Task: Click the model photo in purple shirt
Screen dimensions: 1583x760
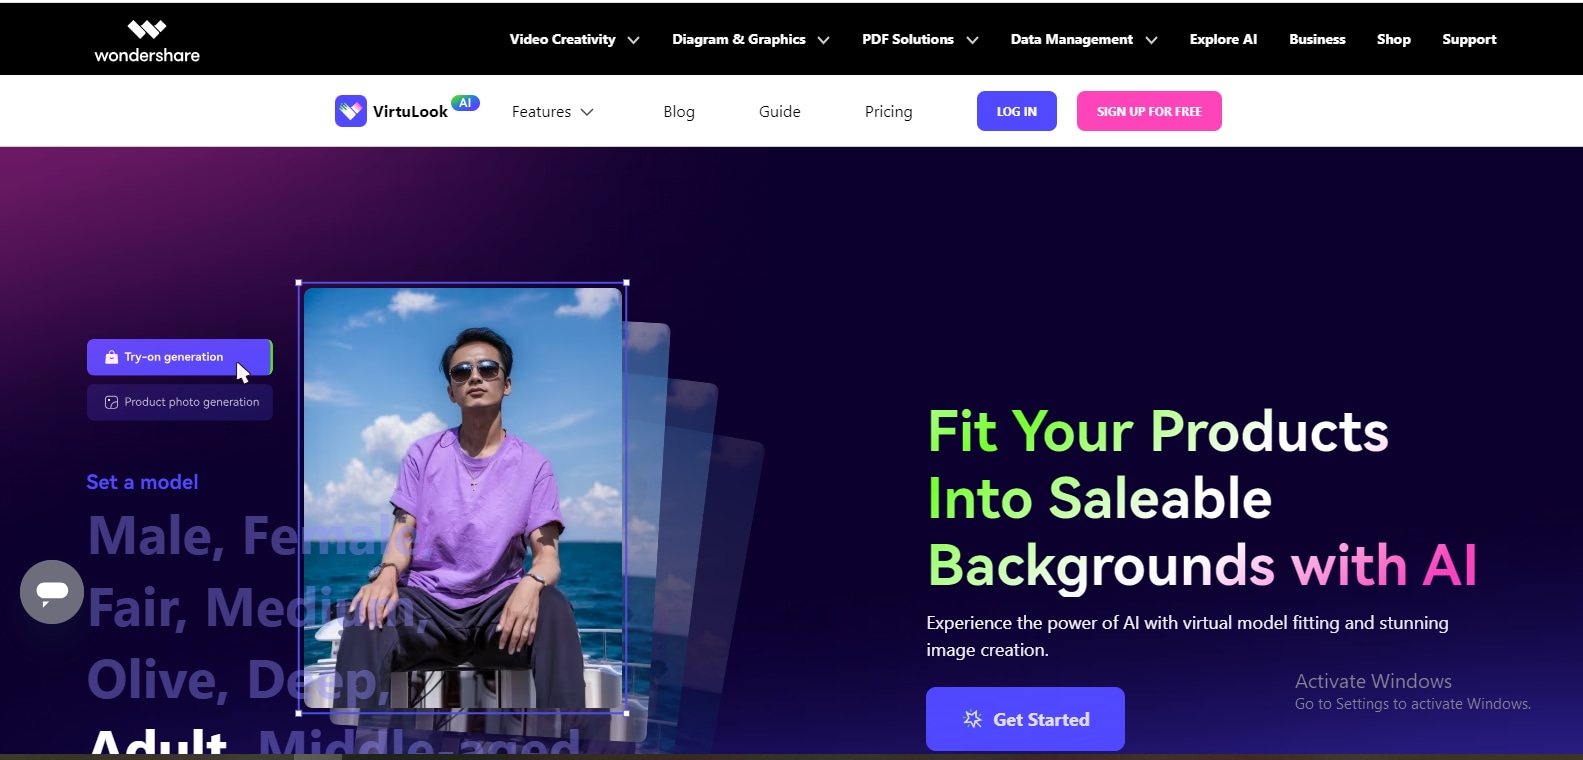Action: click(x=462, y=498)
